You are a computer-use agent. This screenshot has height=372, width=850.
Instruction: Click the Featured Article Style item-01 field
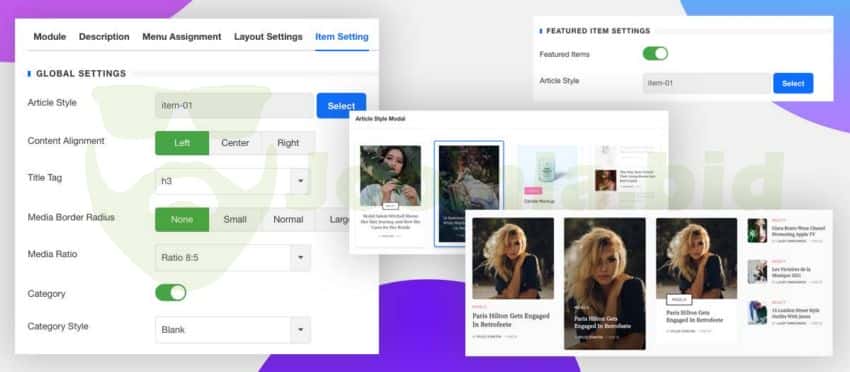click(707, 84)
